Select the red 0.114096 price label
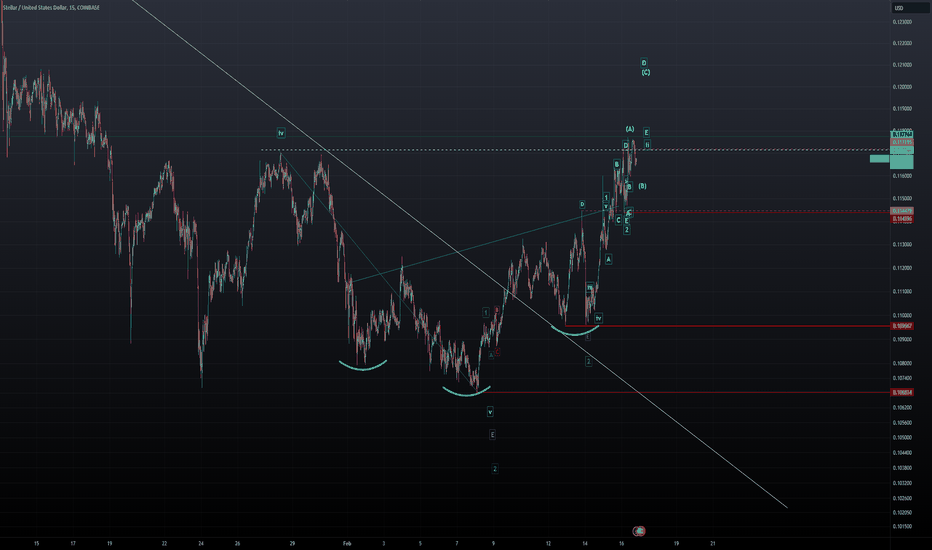The width and height of the screenshot is (932, 550). (x=902, y=219)
